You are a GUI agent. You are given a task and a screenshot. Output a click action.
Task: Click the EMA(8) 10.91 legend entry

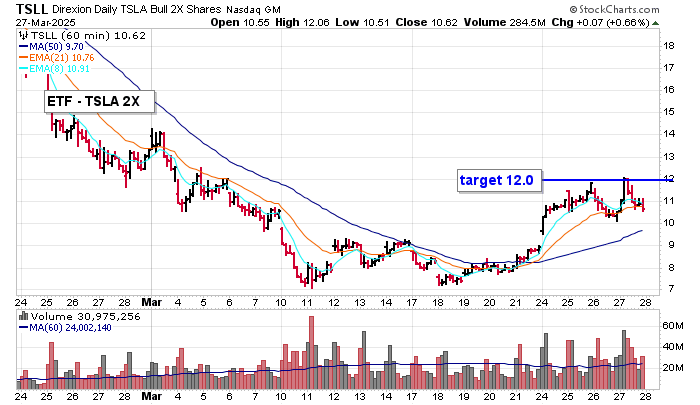tap(54, 69)
